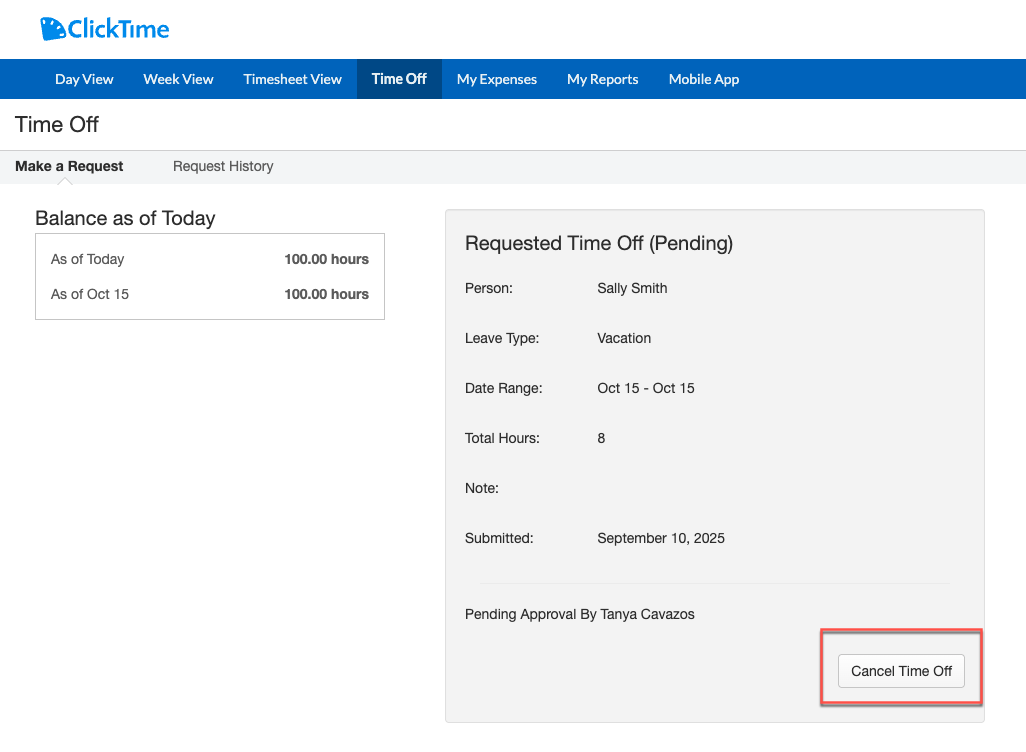Click the 'Total Hours:' label

503,439
